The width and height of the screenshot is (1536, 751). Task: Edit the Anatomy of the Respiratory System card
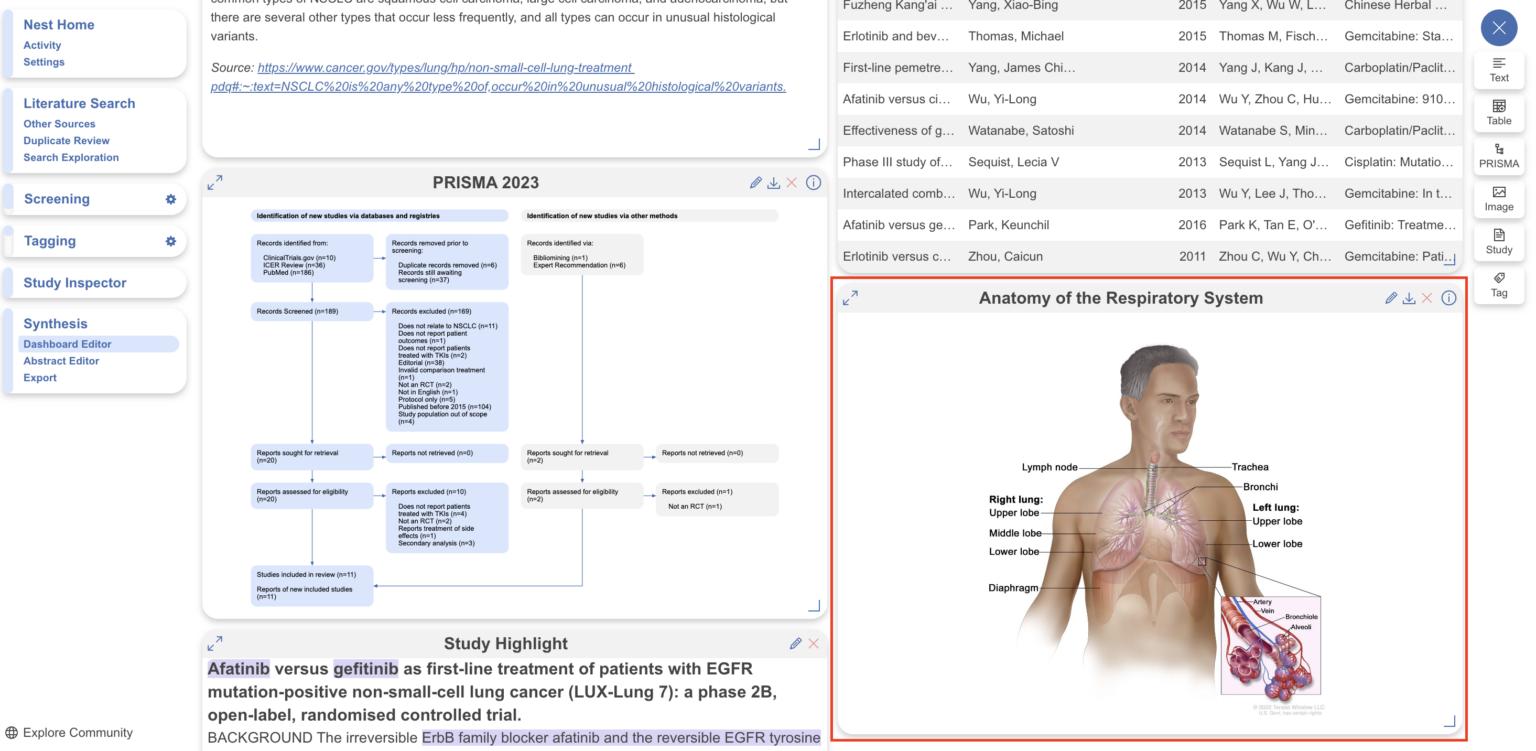pos(1391,298)
